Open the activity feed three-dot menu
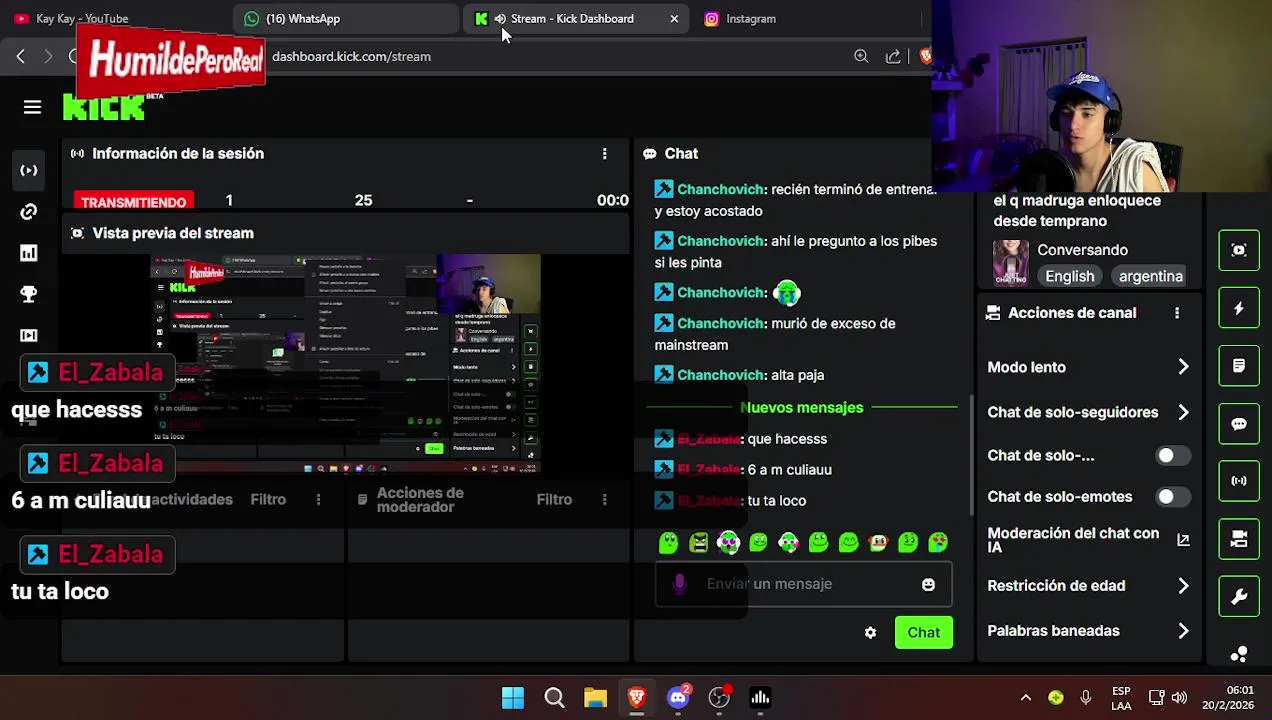Viewport: 1272px width, 720px height. pyautogui.click(x=318, y=499)
